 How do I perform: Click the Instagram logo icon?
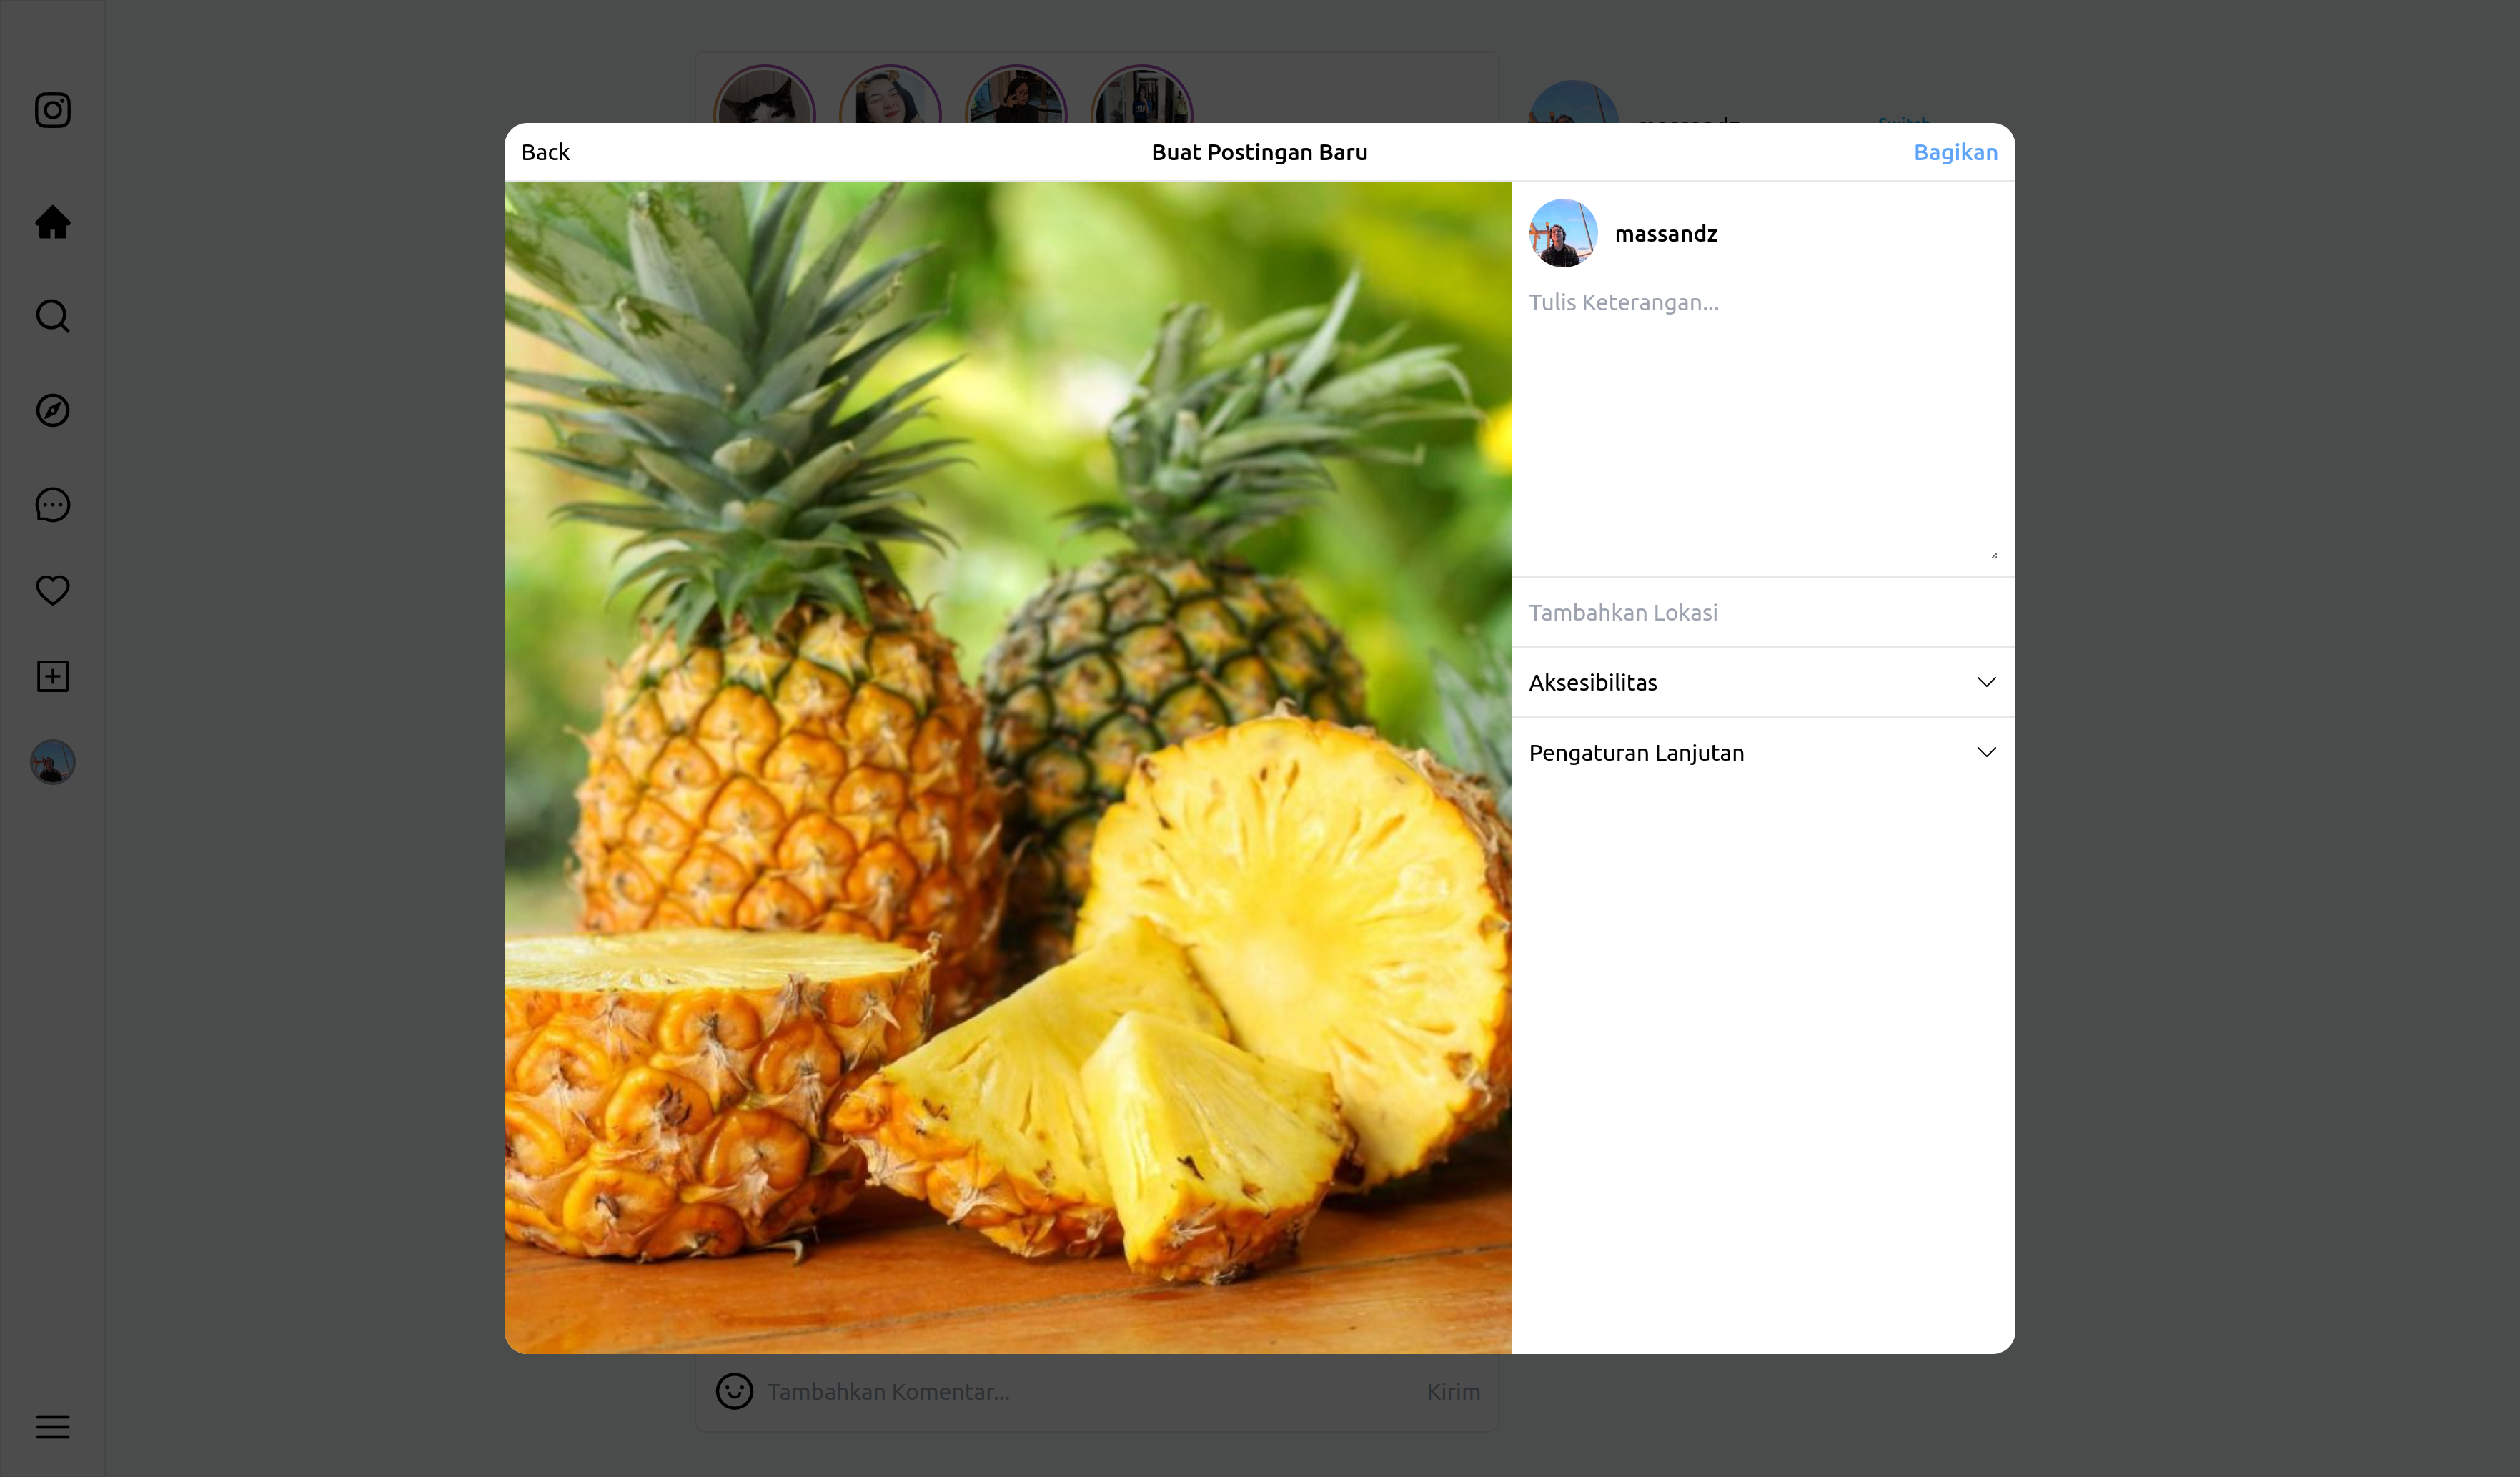tap(52, 110)
